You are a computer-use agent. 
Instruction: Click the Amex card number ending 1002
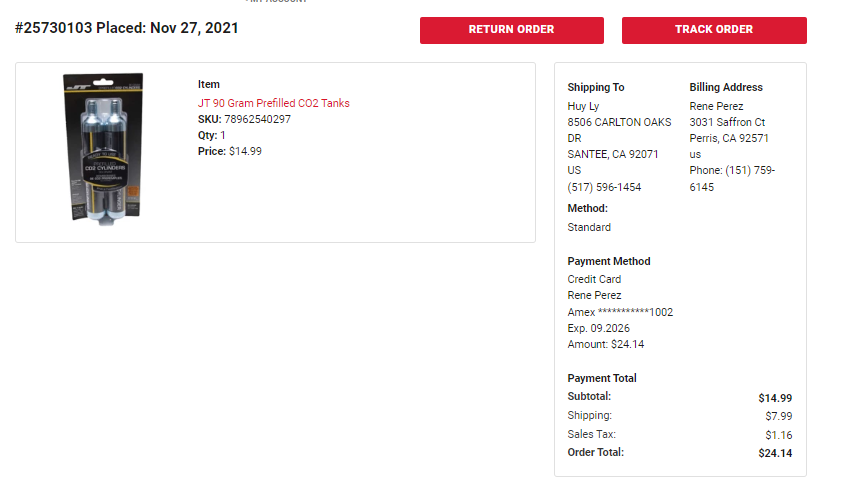pyautogui.click(x=620, y=312)
